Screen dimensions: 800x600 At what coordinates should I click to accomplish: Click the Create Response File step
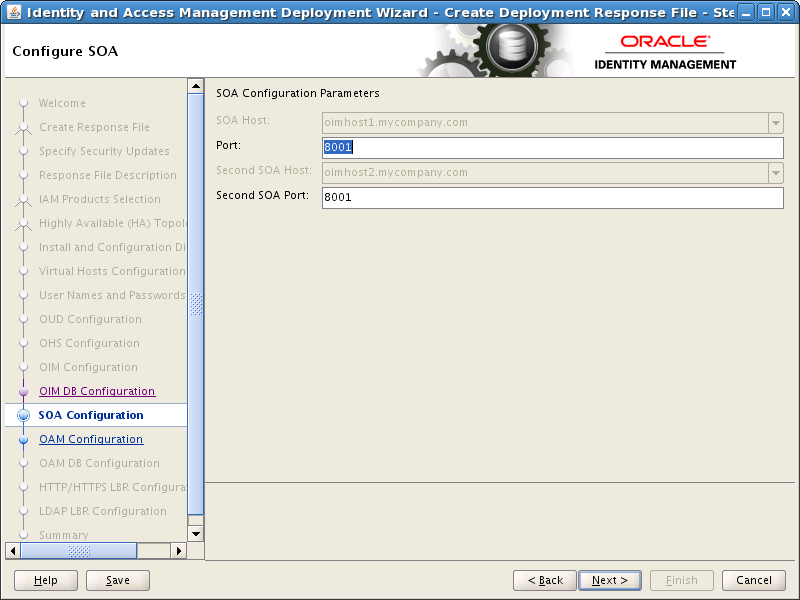[x=94, y=127]
